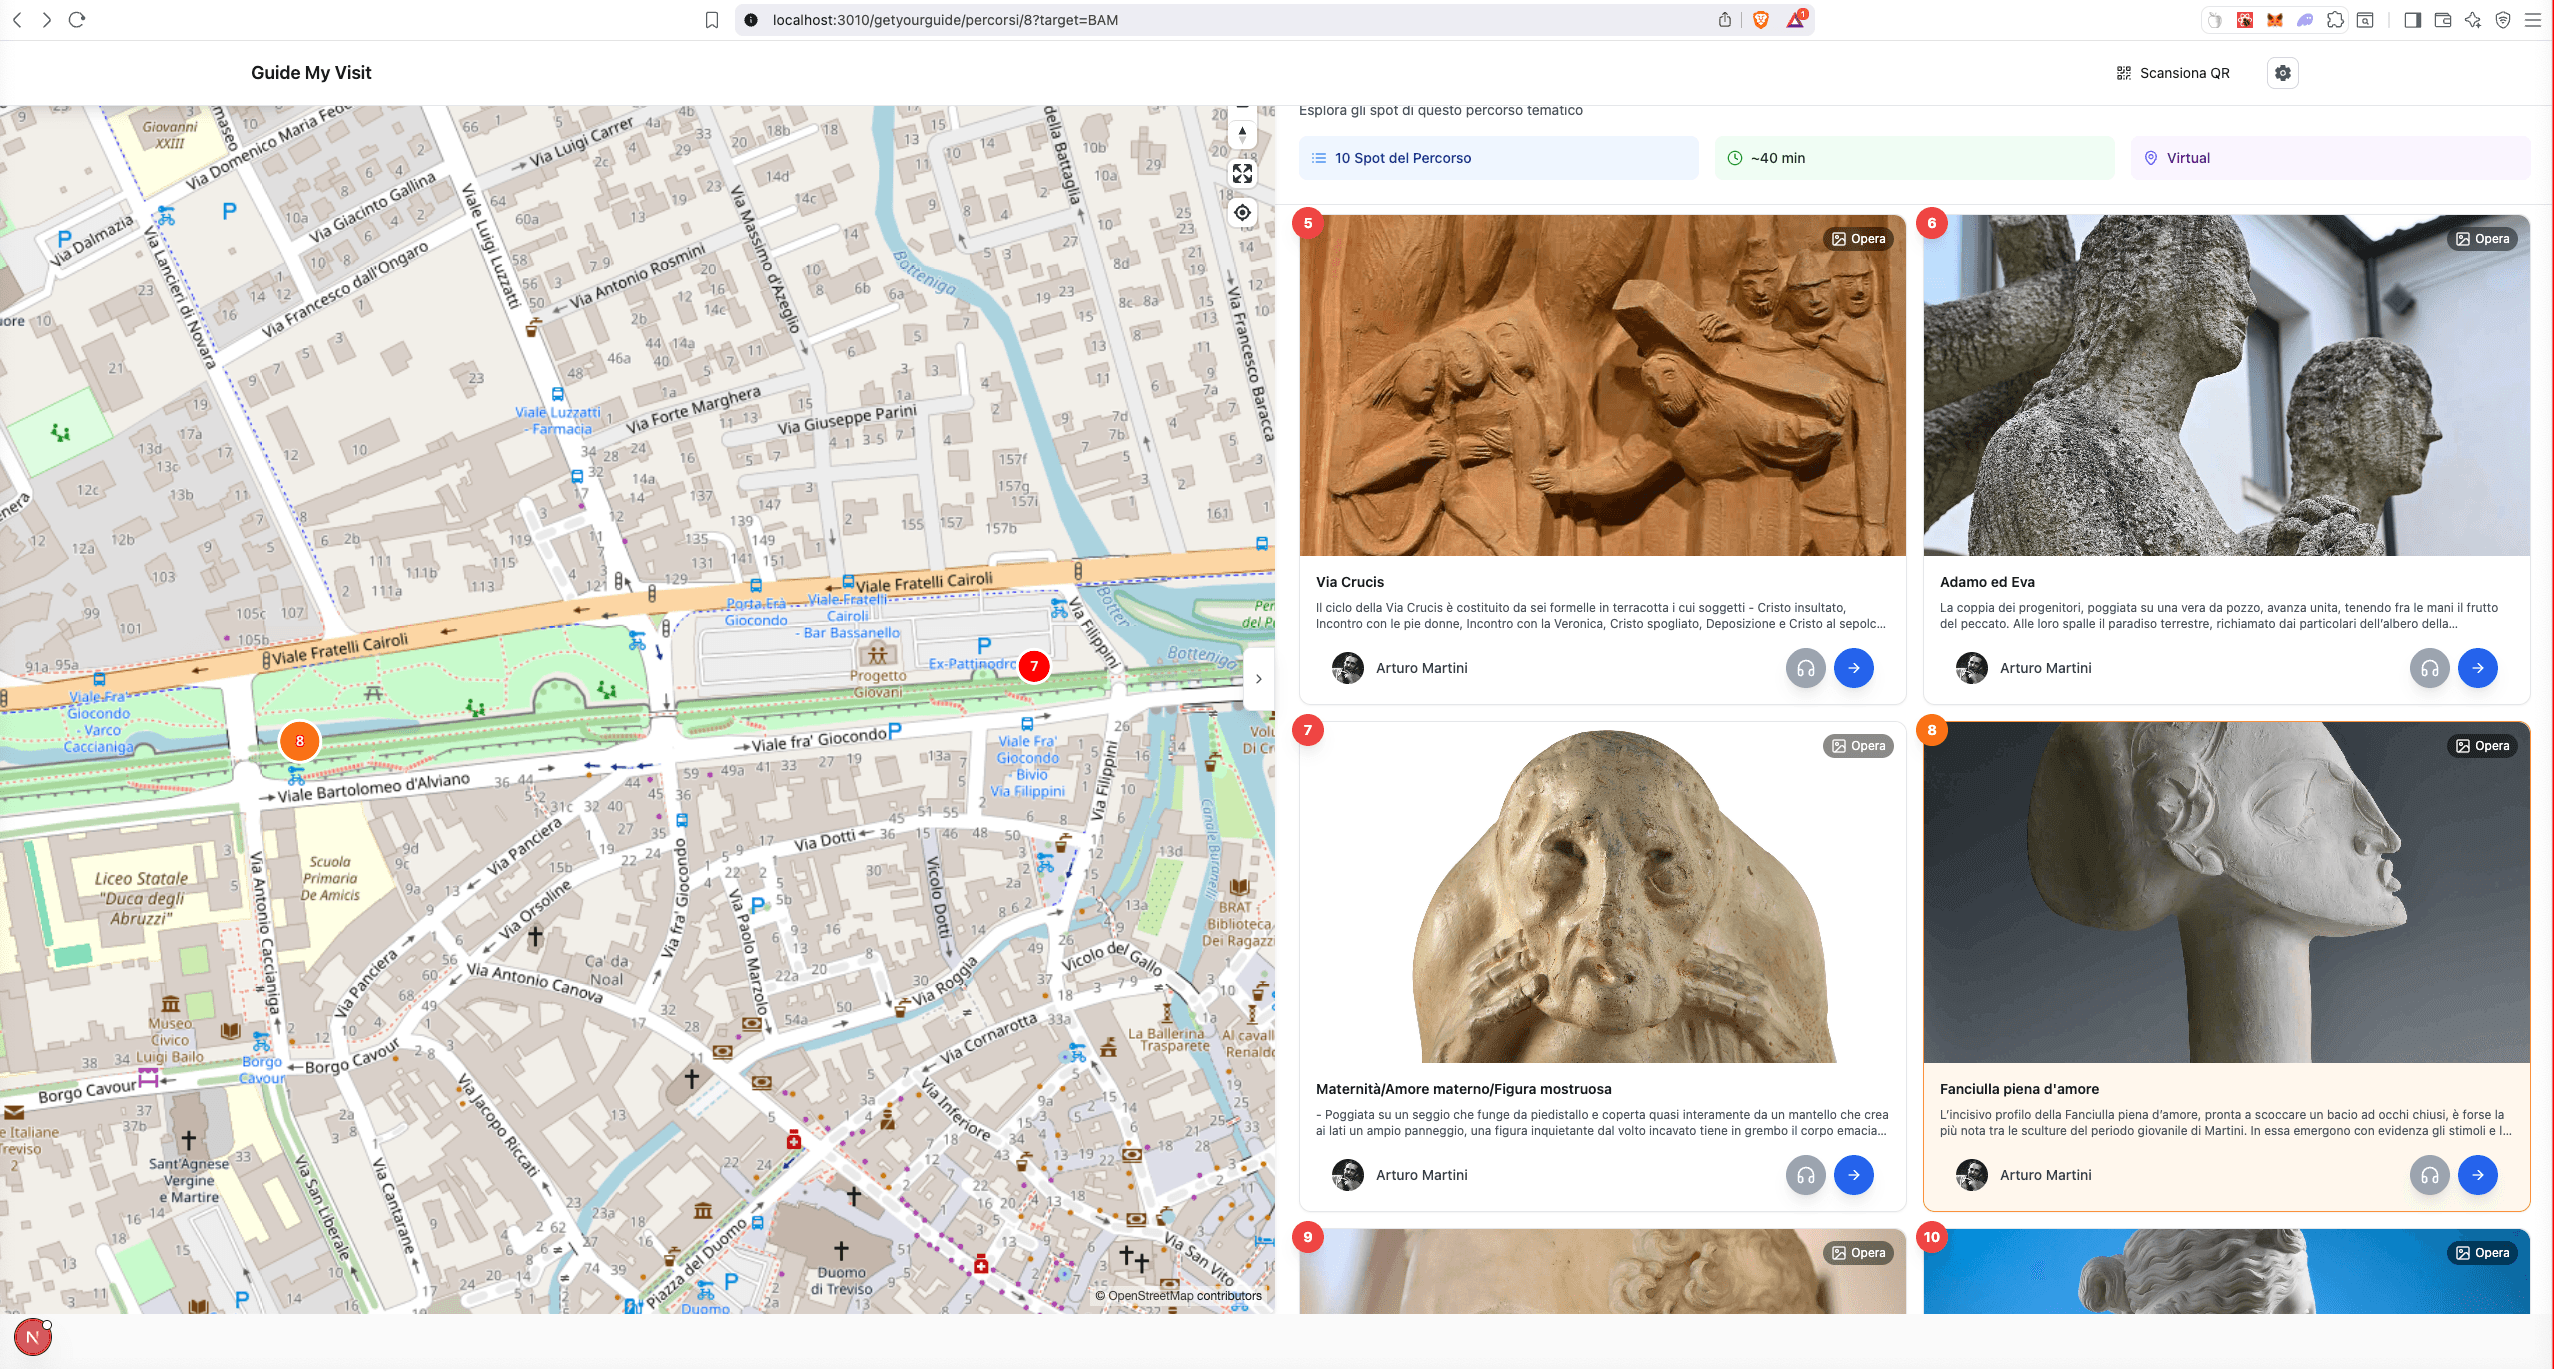Click the Guide My Visit title
The image size is (2554, 1369).
click(312, 72)
